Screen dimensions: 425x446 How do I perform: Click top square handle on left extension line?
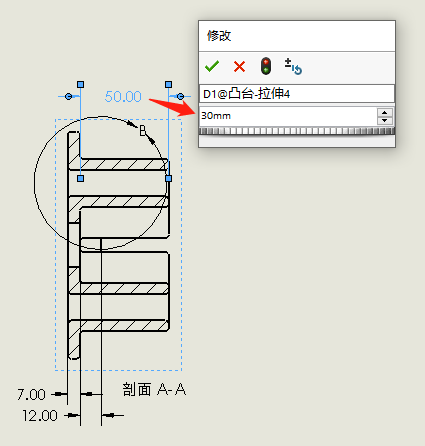tap(80, 84)
